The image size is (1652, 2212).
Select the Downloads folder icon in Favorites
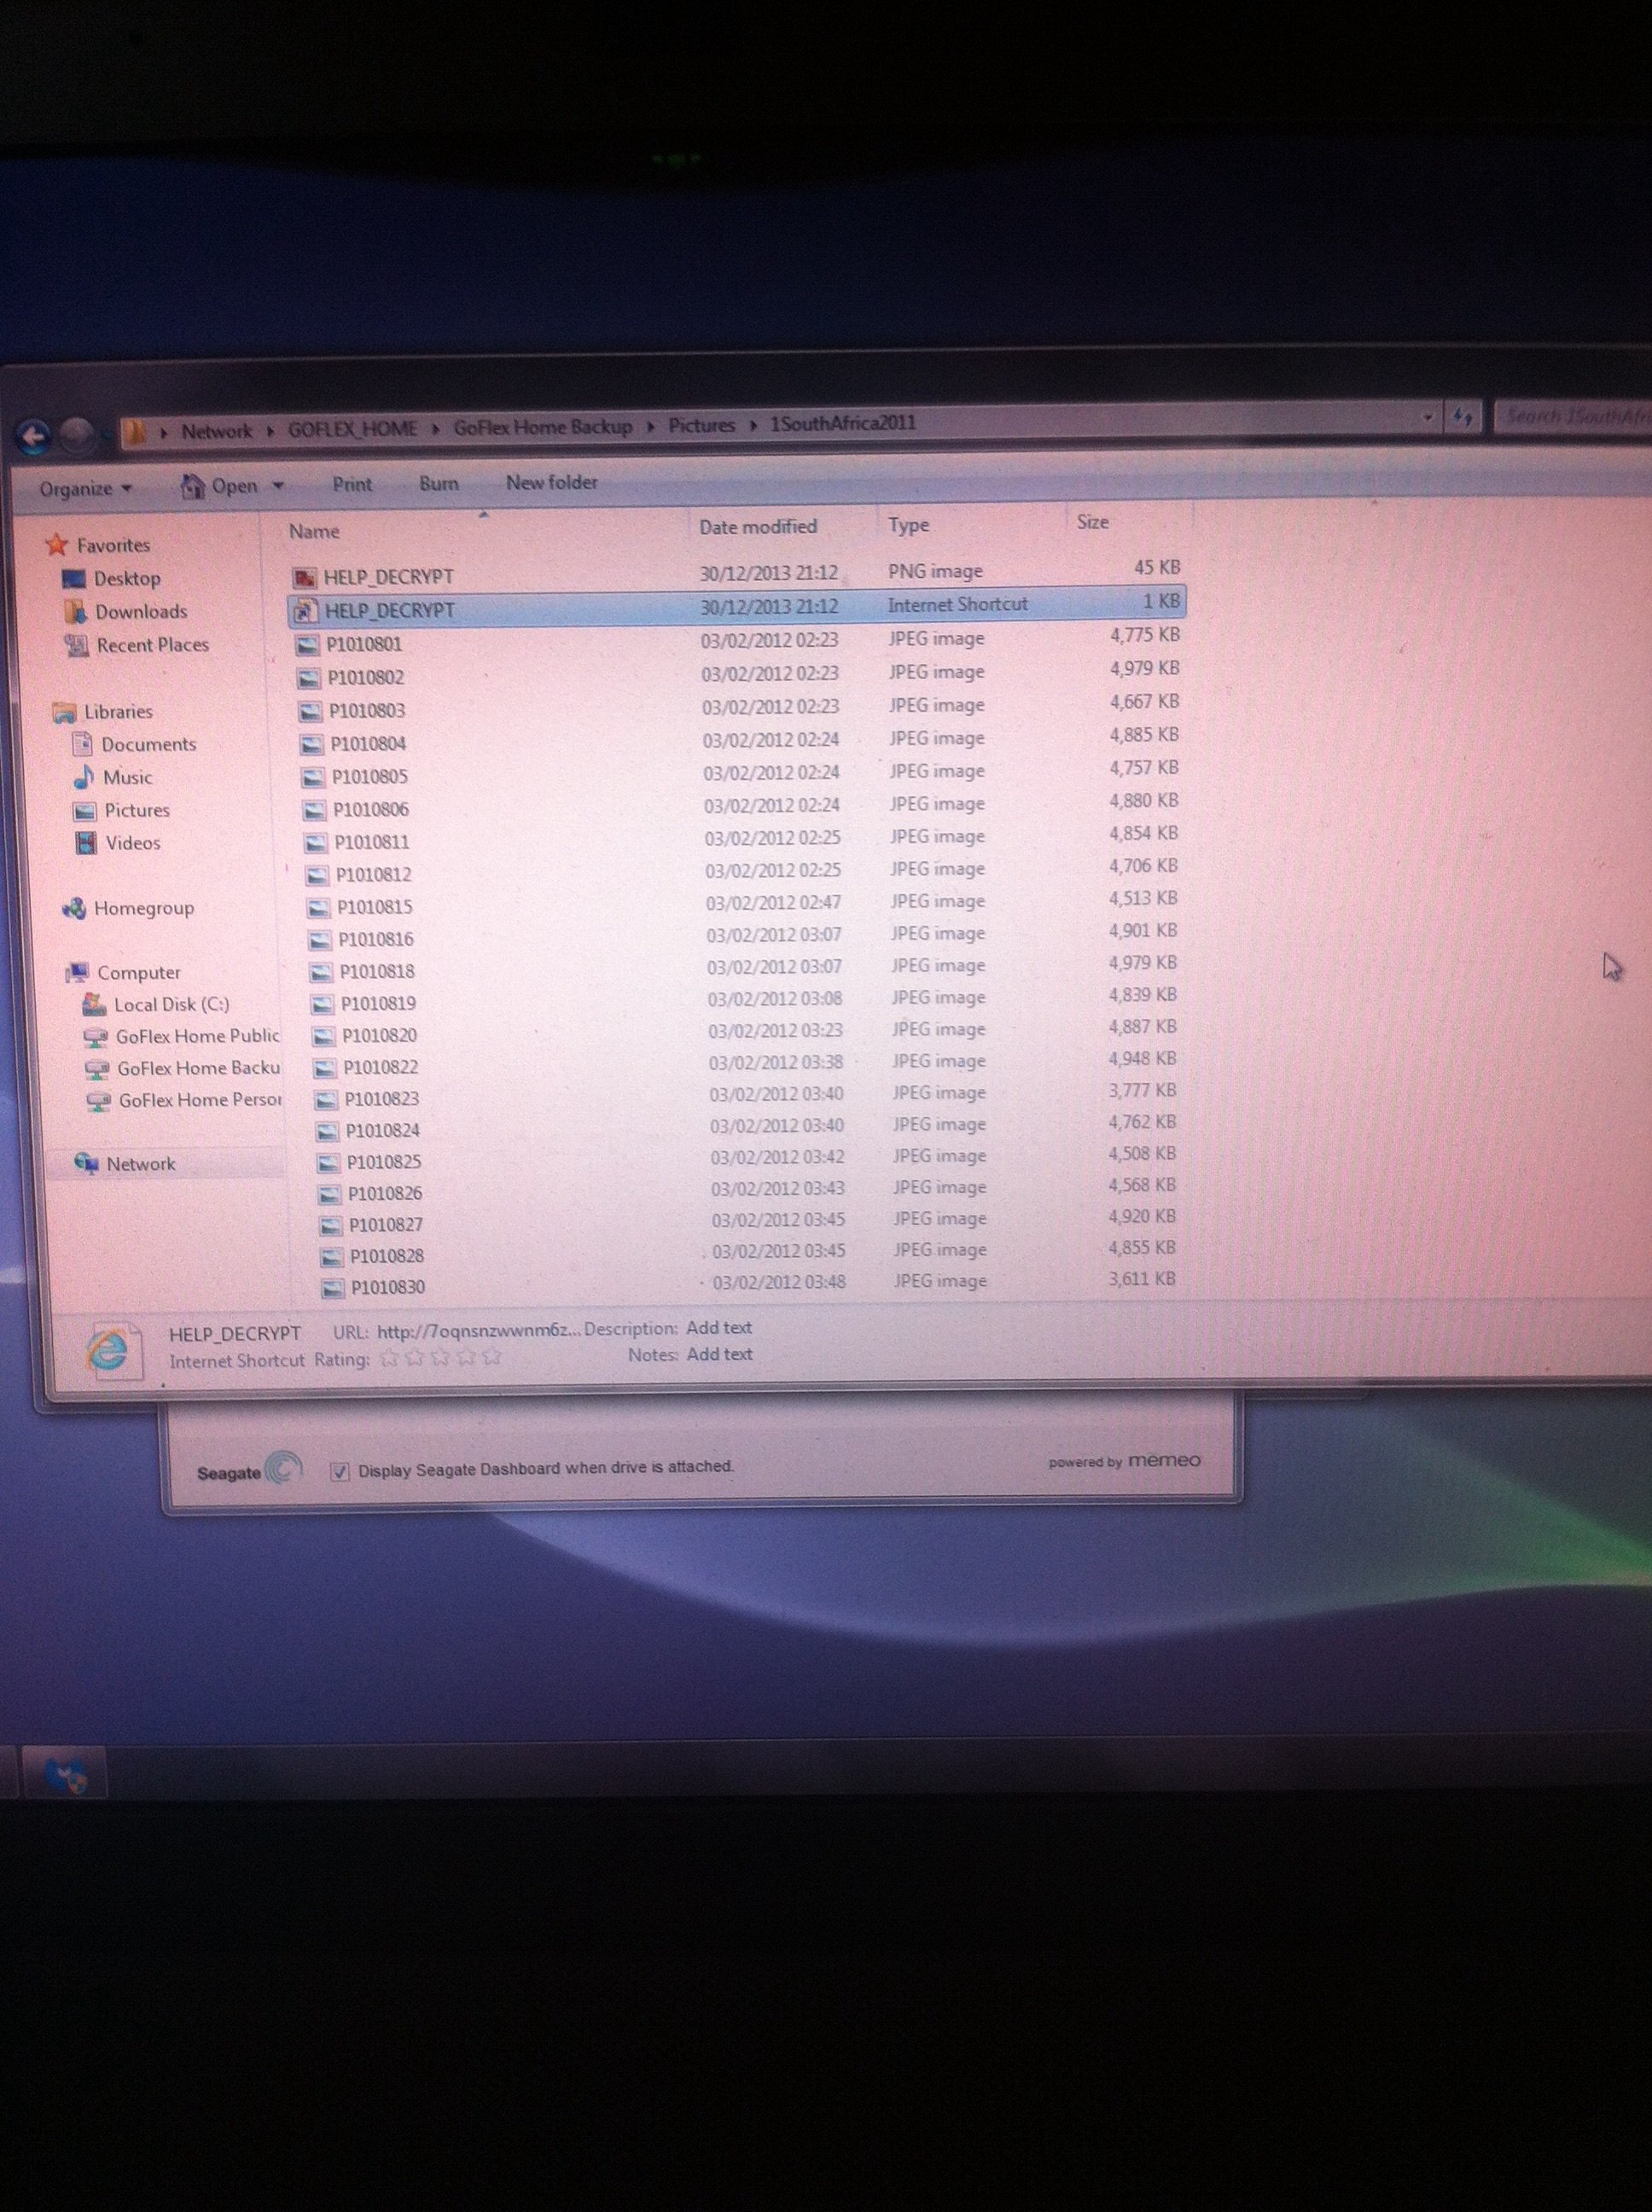(75, 612)
